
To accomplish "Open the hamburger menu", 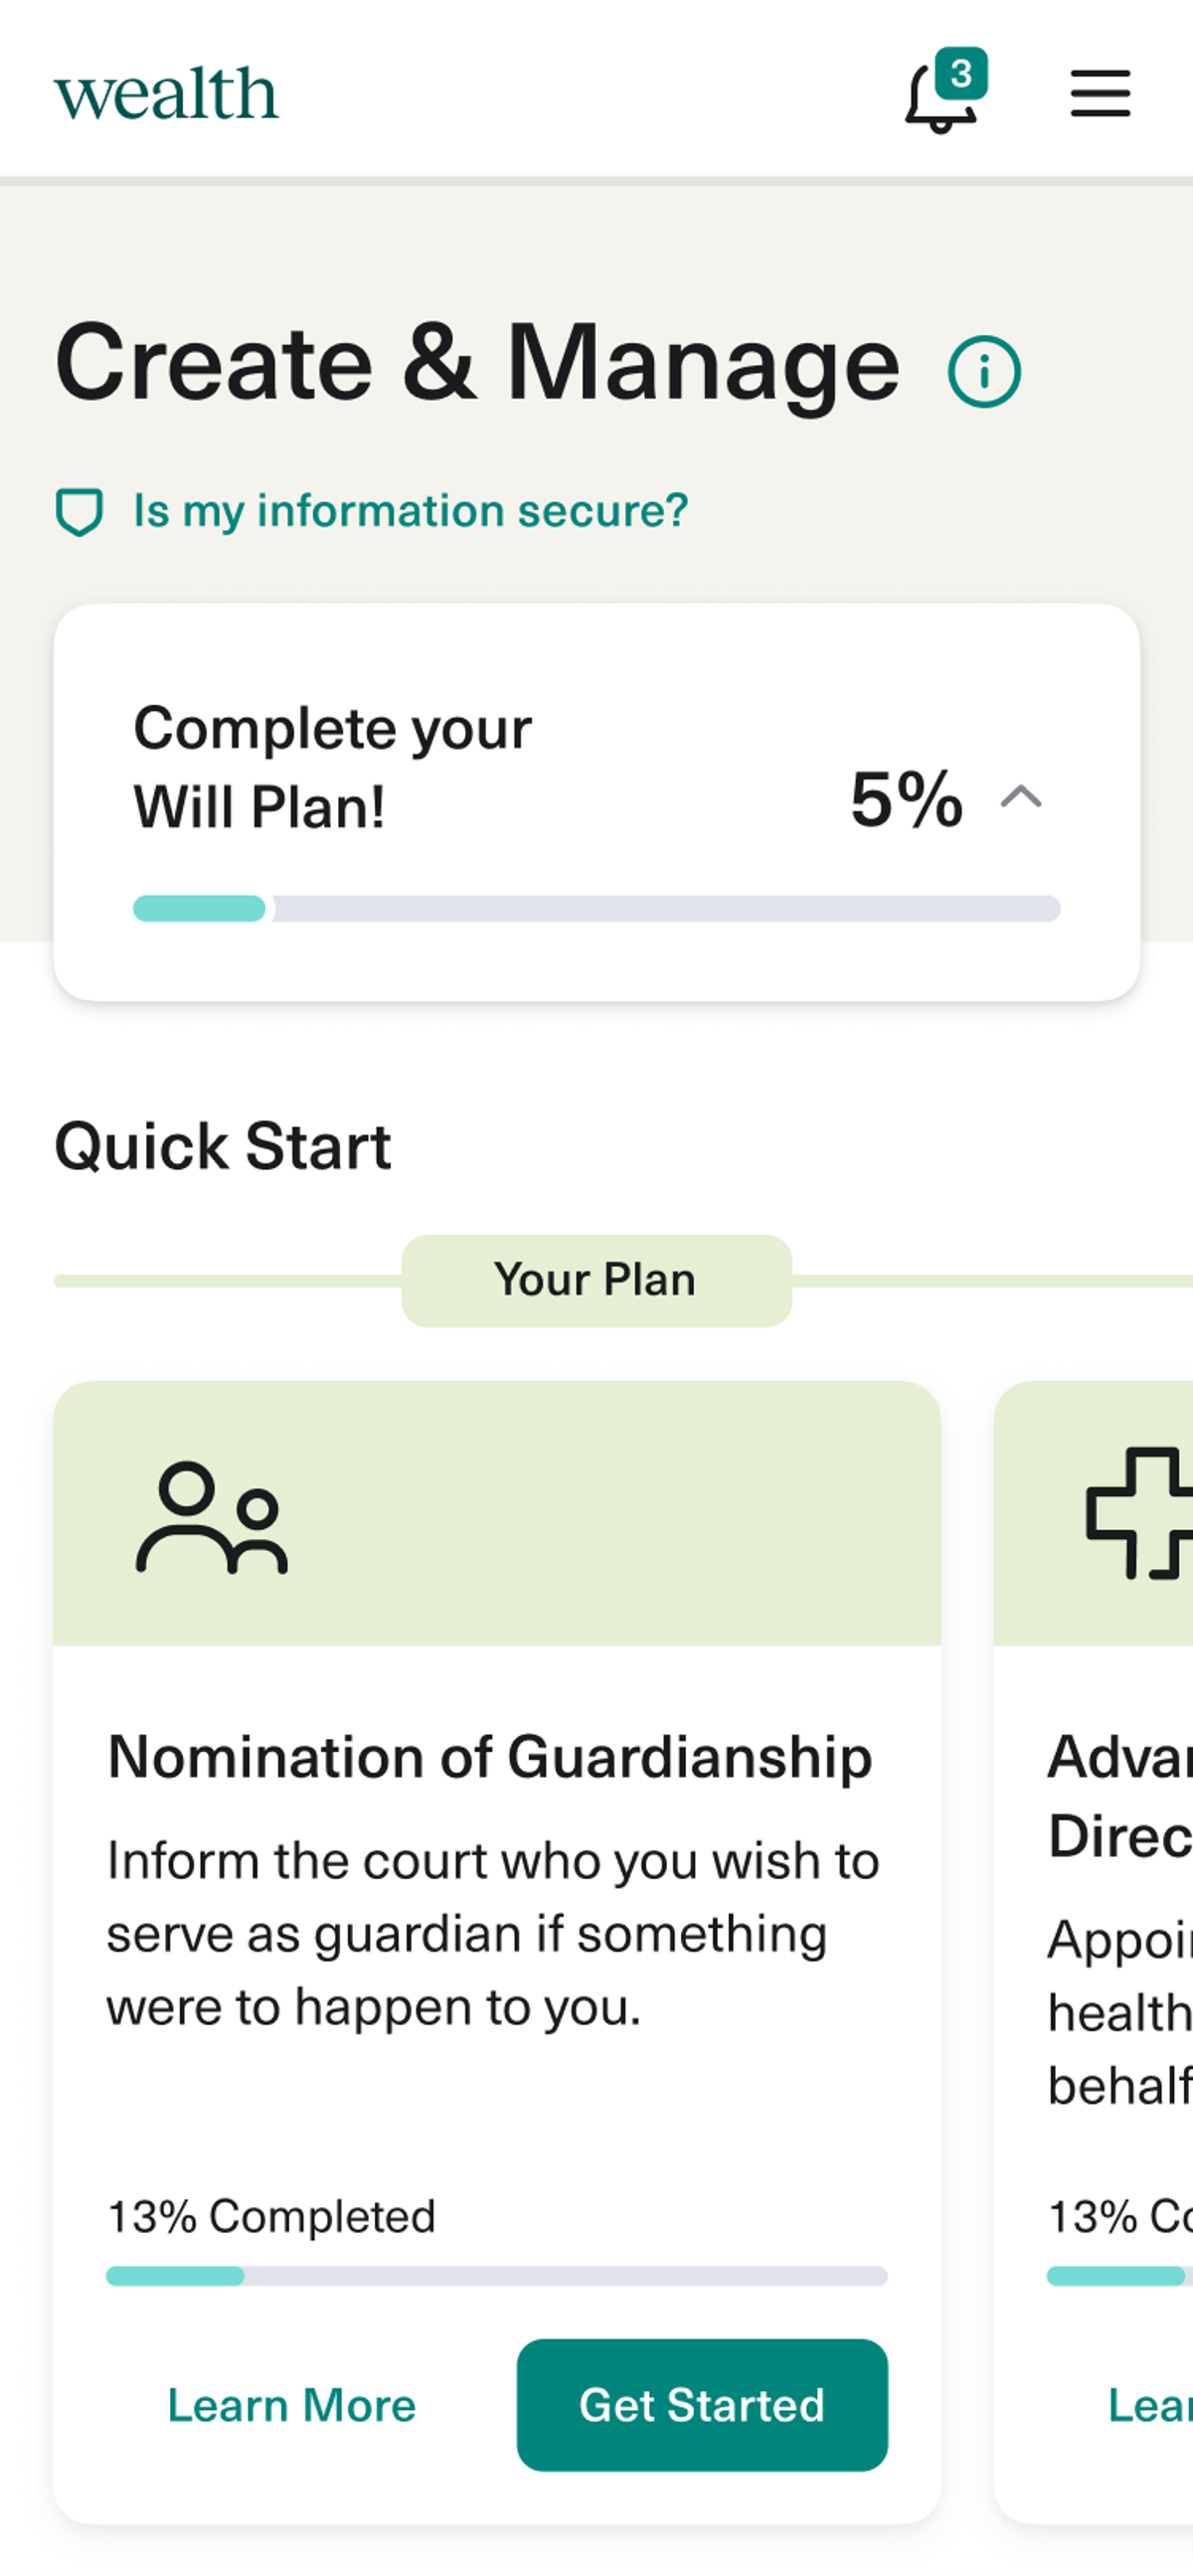I will click(x=1100, y=94).
